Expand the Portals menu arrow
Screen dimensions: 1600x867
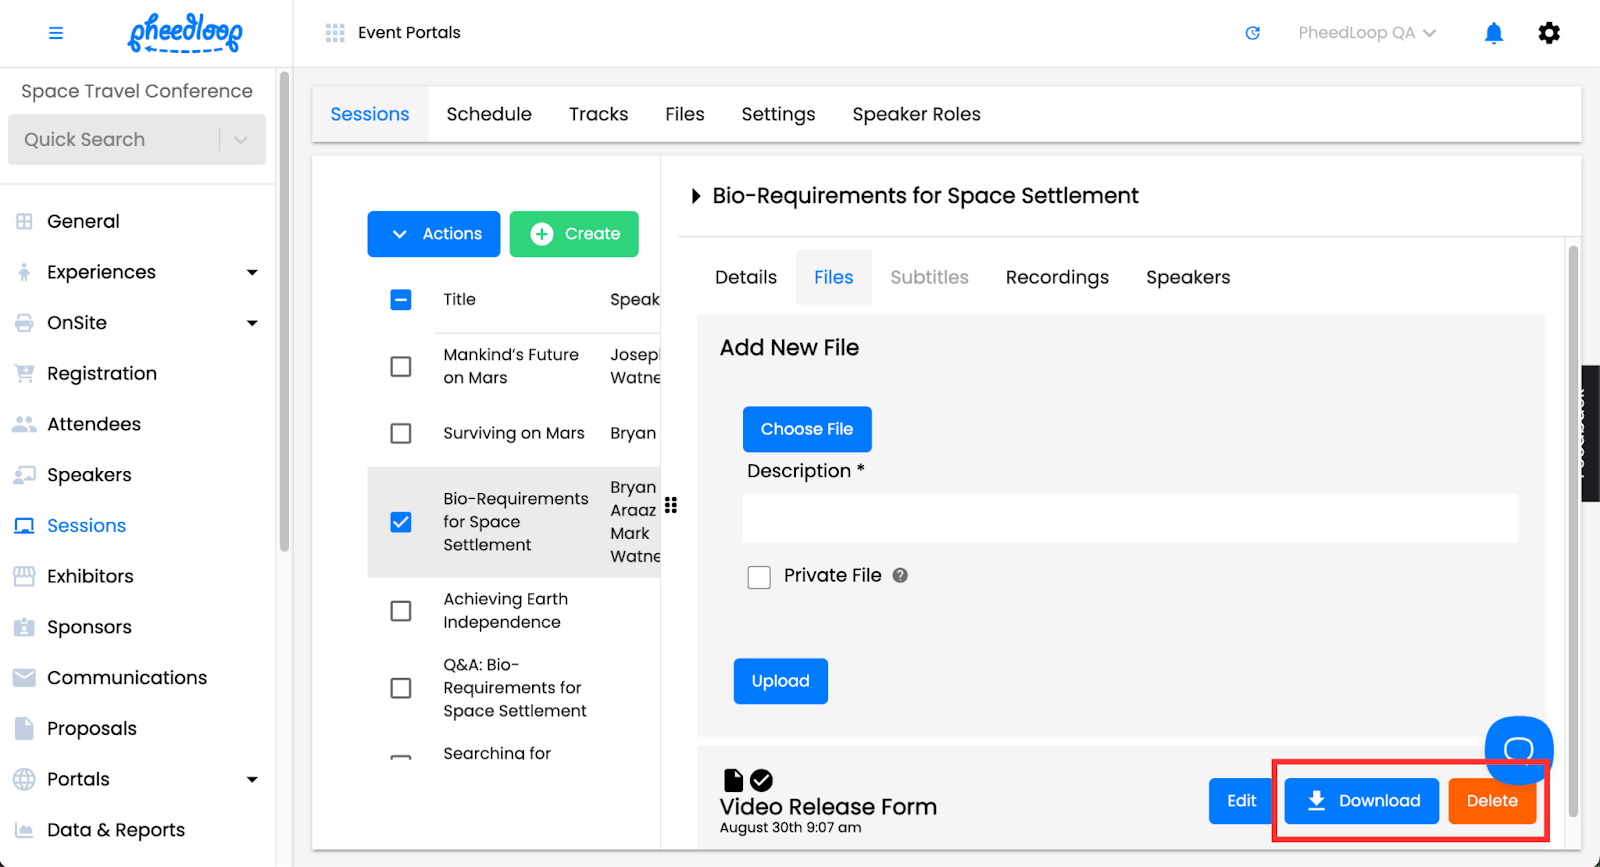[x=252, y=780]
